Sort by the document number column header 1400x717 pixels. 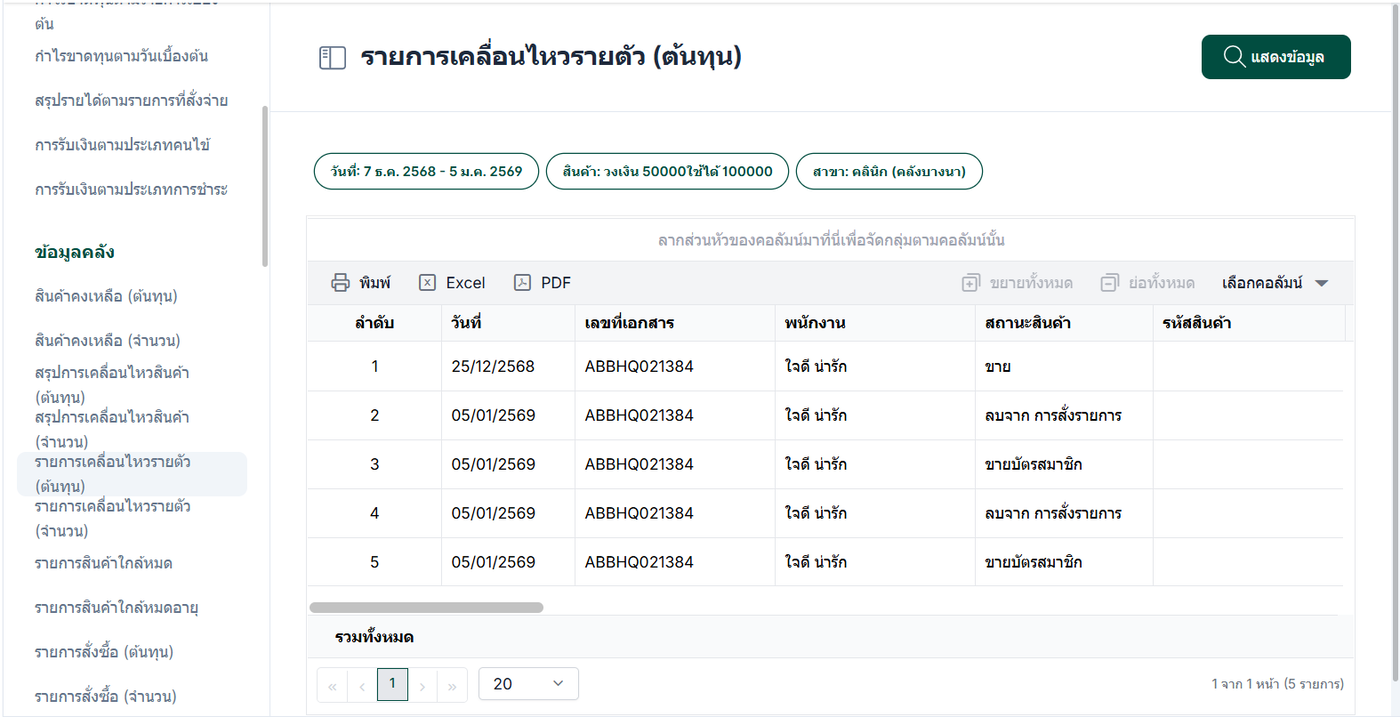point(630,323)
